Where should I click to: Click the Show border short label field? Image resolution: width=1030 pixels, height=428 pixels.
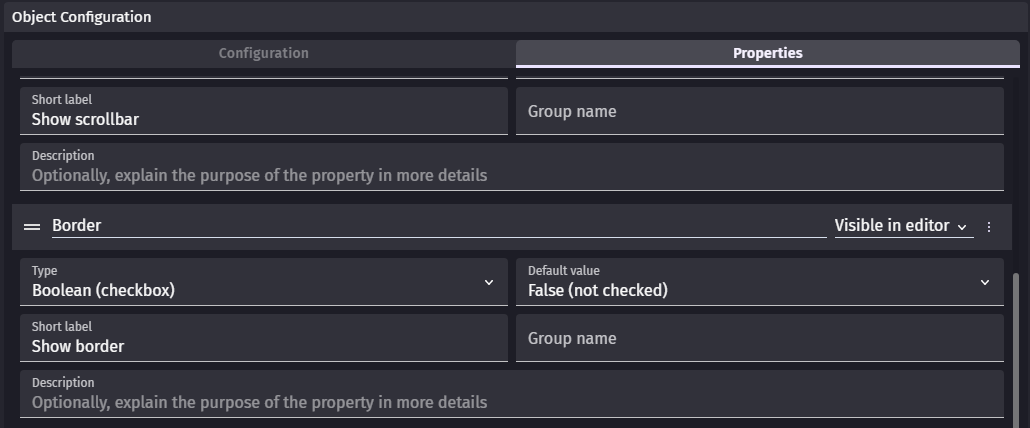tap(263, 338)
